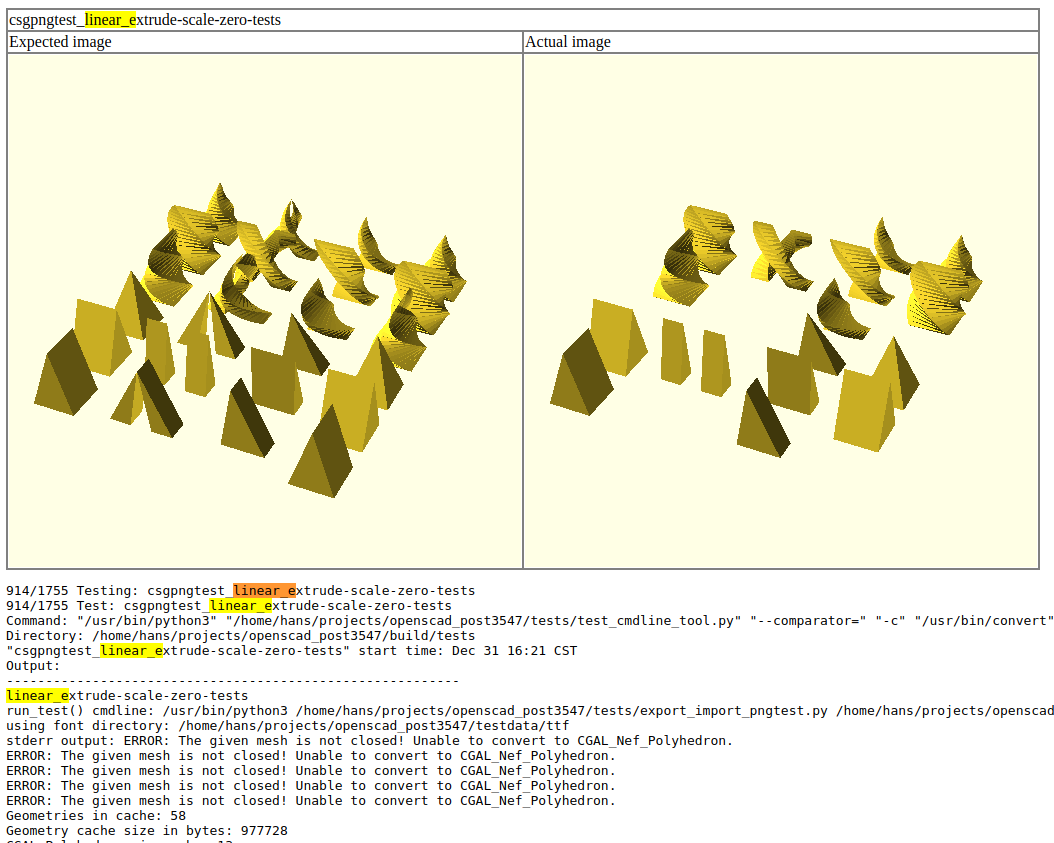The width and height of the screenshot is (1054, 843).
Task: Click the 'Command: "/usr/bin/python3"' log line
Action: [x=530, y=620]
